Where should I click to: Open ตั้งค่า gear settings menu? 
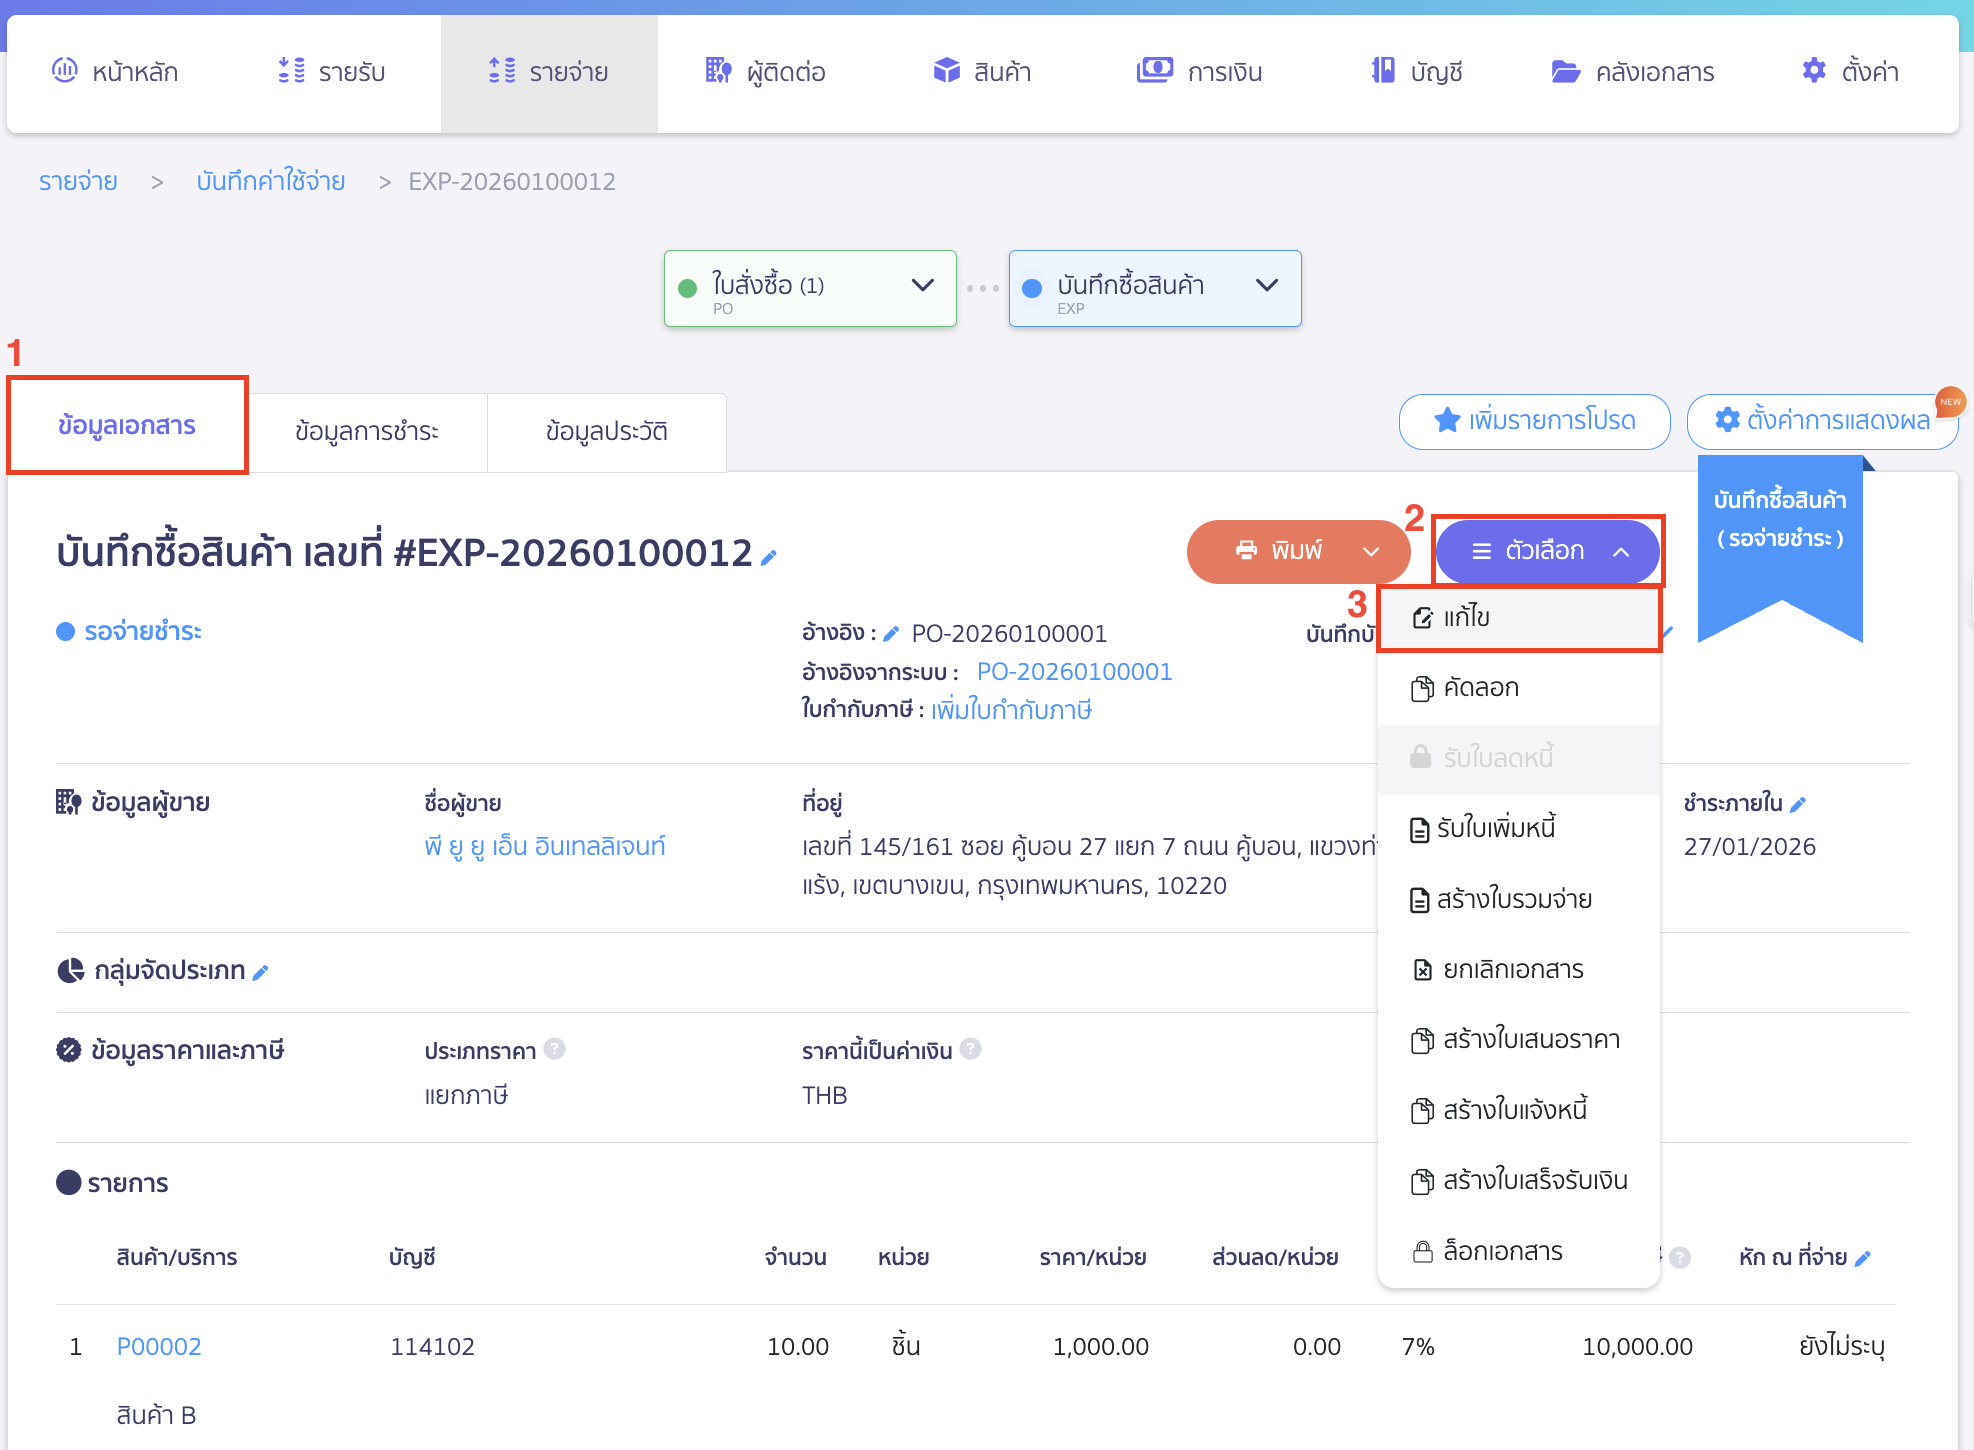[1850, 72]
